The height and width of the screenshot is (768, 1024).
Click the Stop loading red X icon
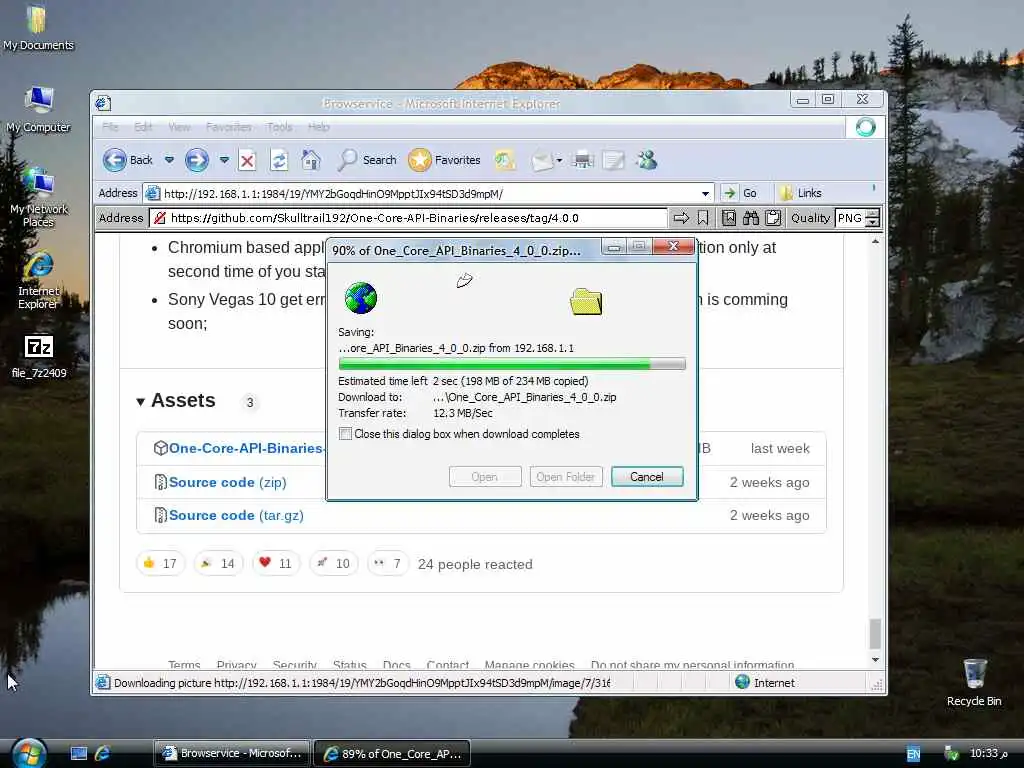[247, 161]
